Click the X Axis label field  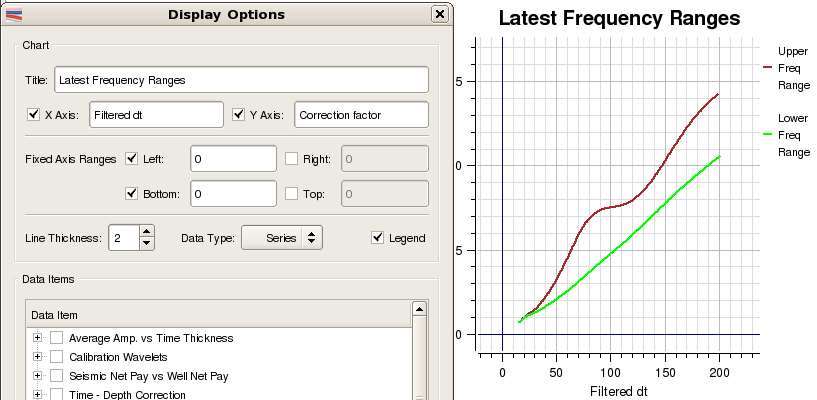pos(156,115)
